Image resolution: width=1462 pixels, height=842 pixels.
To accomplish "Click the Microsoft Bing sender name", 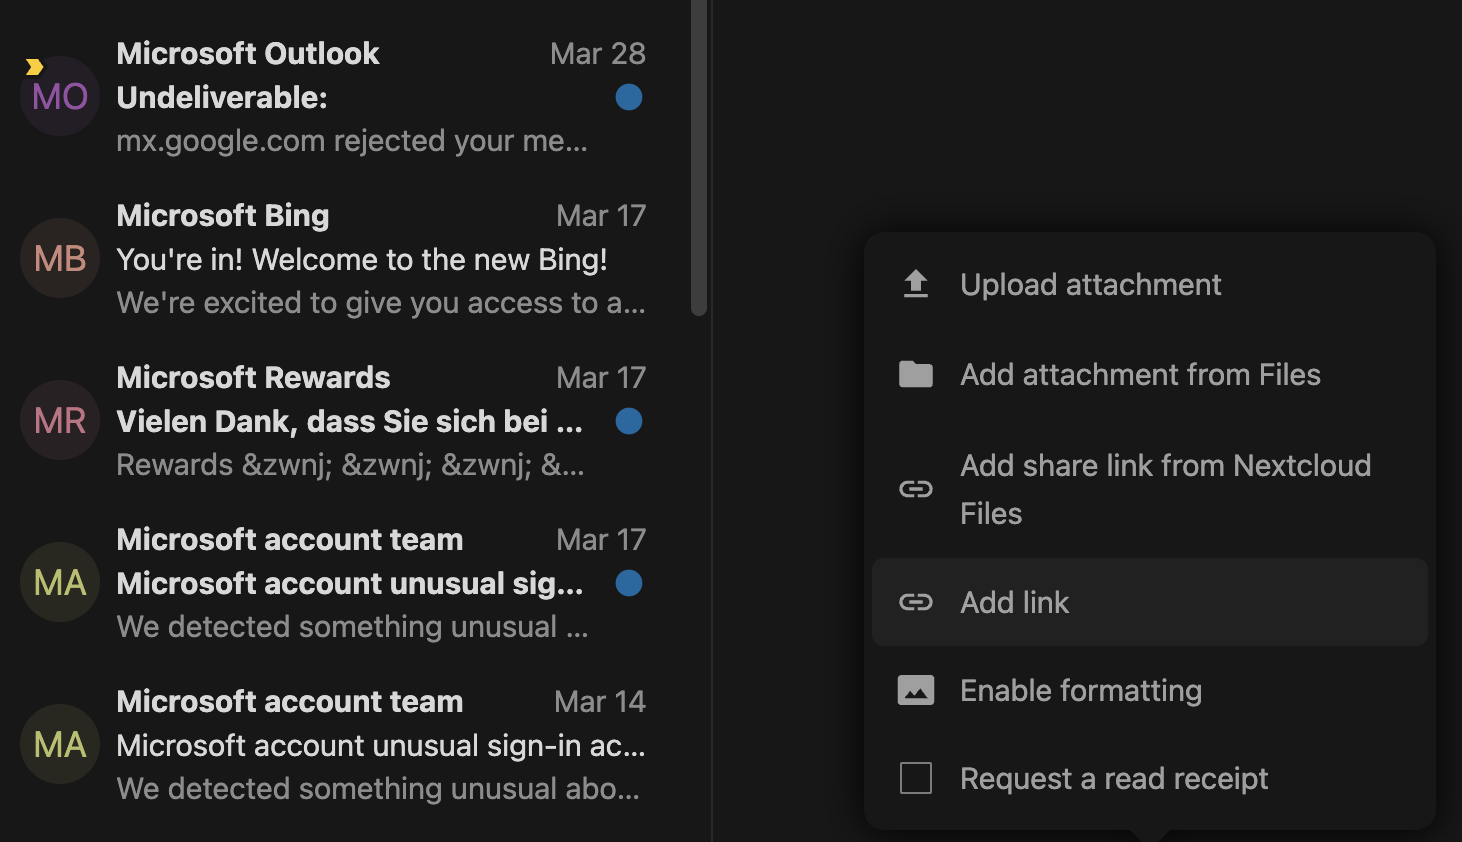I will pos(223,216).
